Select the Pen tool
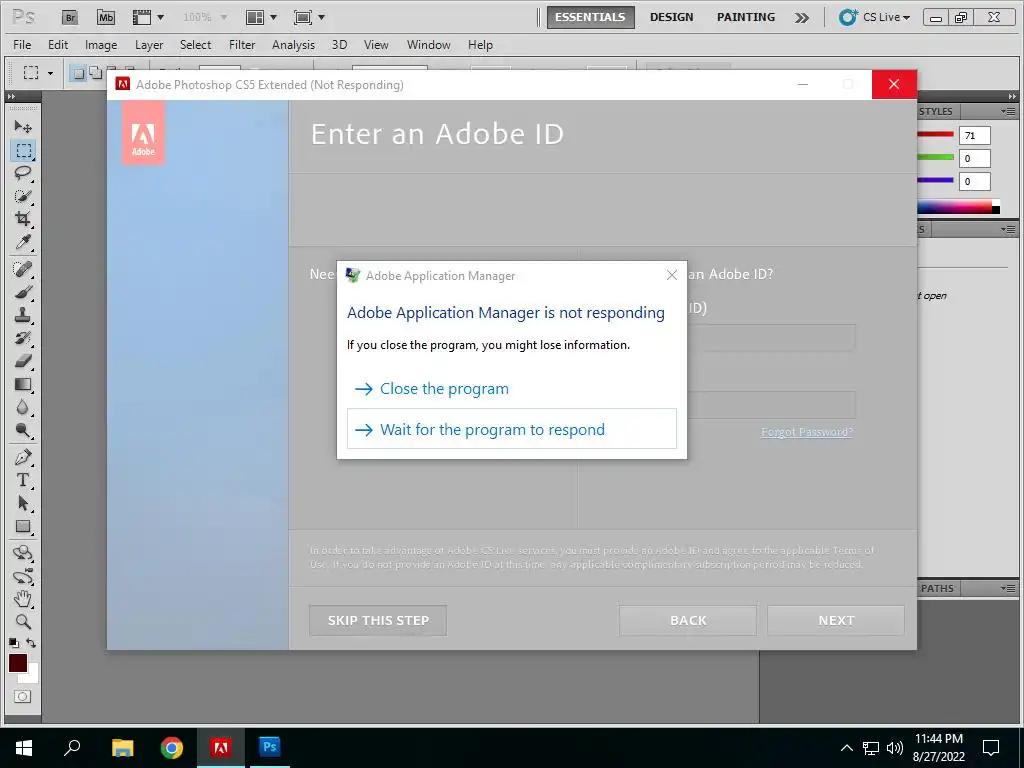Viewport: 1024px width, 768px height. 23,457
